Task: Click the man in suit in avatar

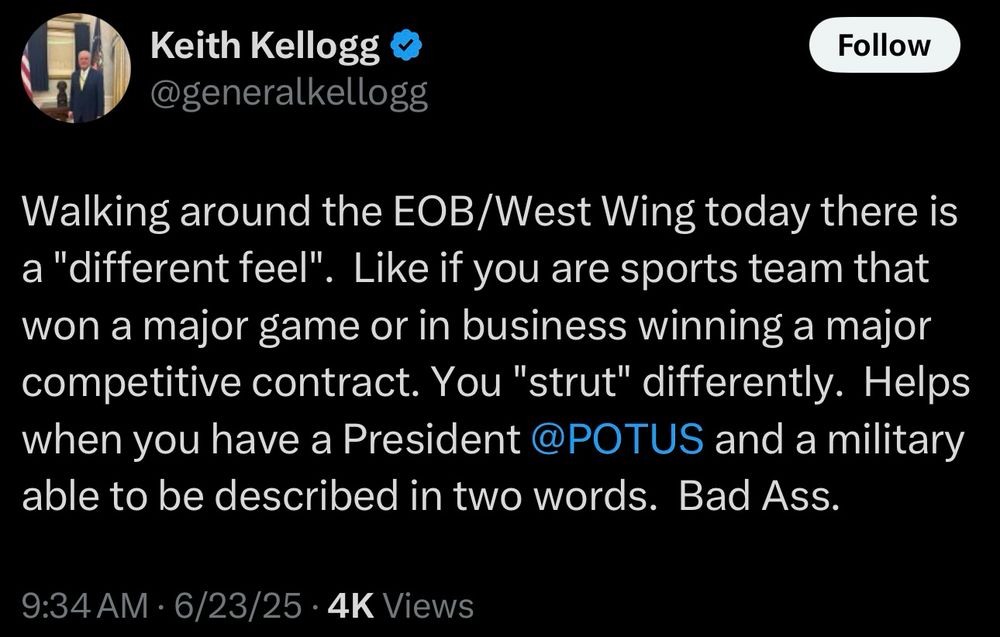Action: (x=85, y=86)
